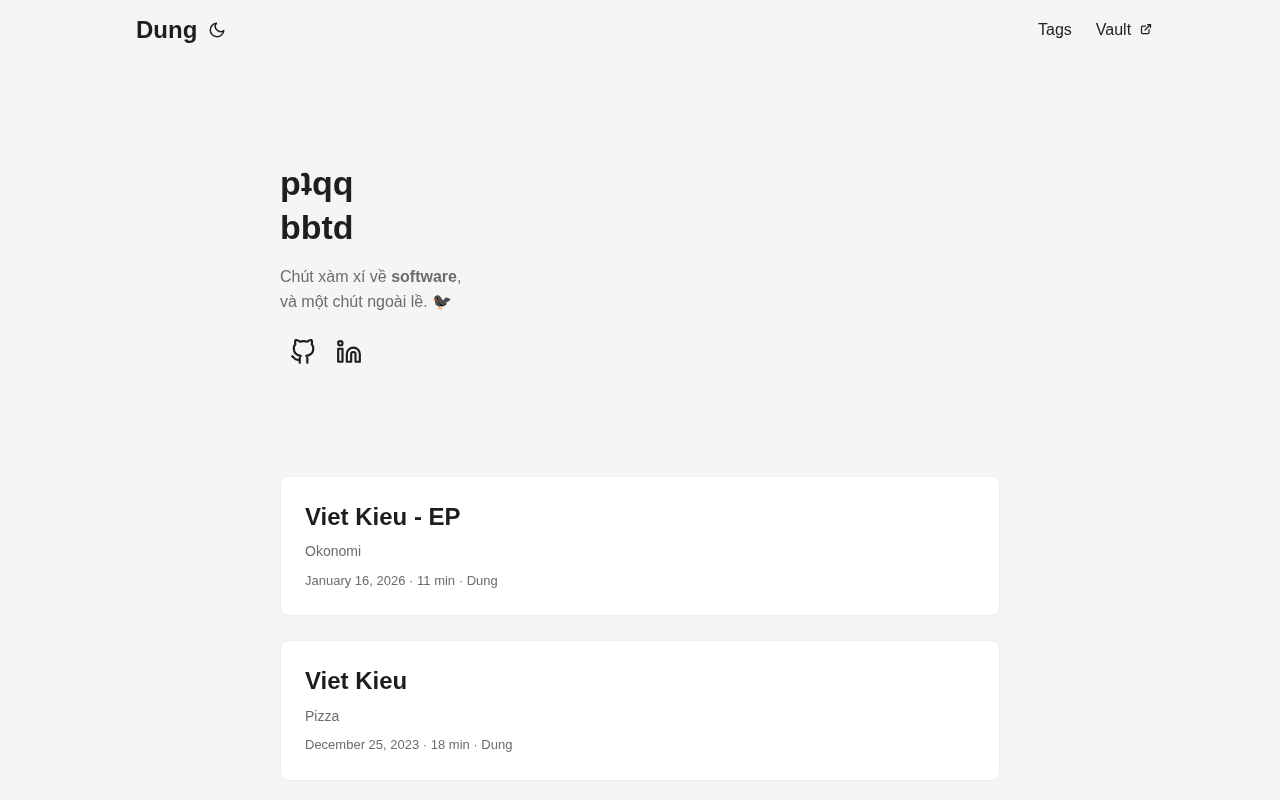Select the December 25, 2023 post date
1280x800 pixels.
pos(362,745)
